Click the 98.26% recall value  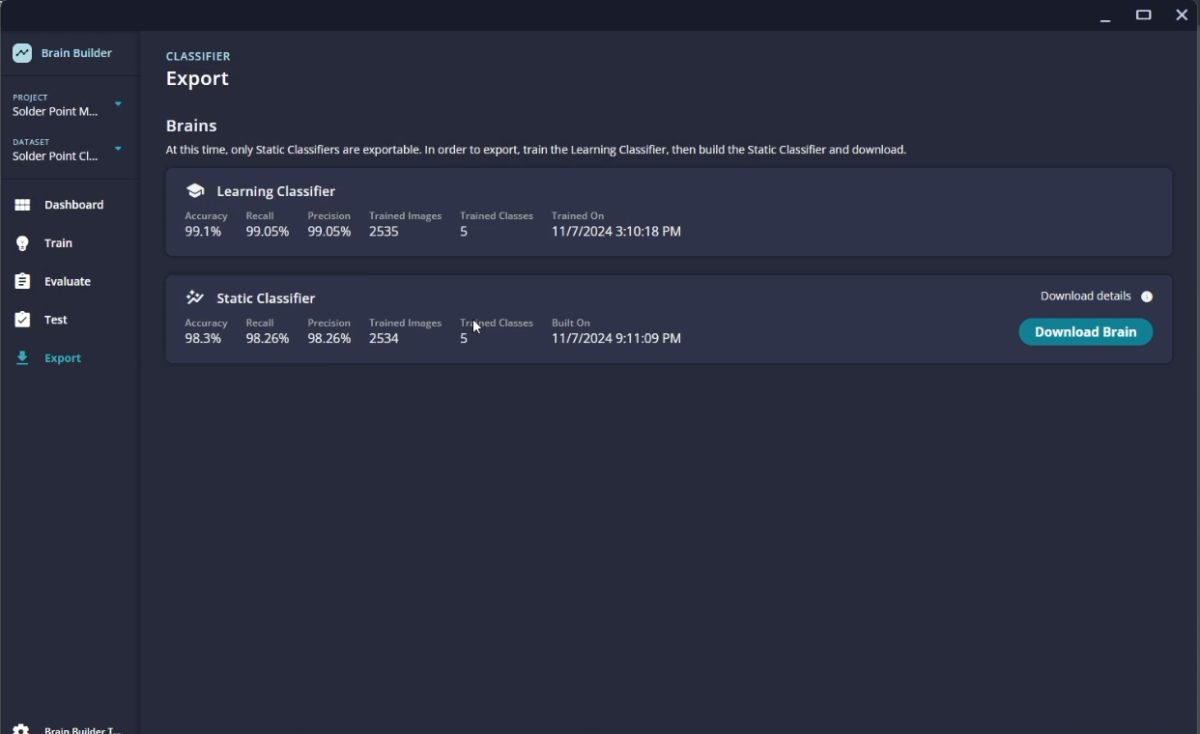[267, 338]
